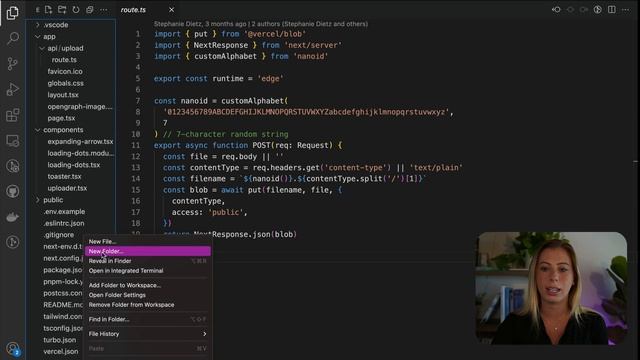Open the opengraph-image file
Image resolution: width=640 pixels, height=360 pixels.
pos(80,107)
